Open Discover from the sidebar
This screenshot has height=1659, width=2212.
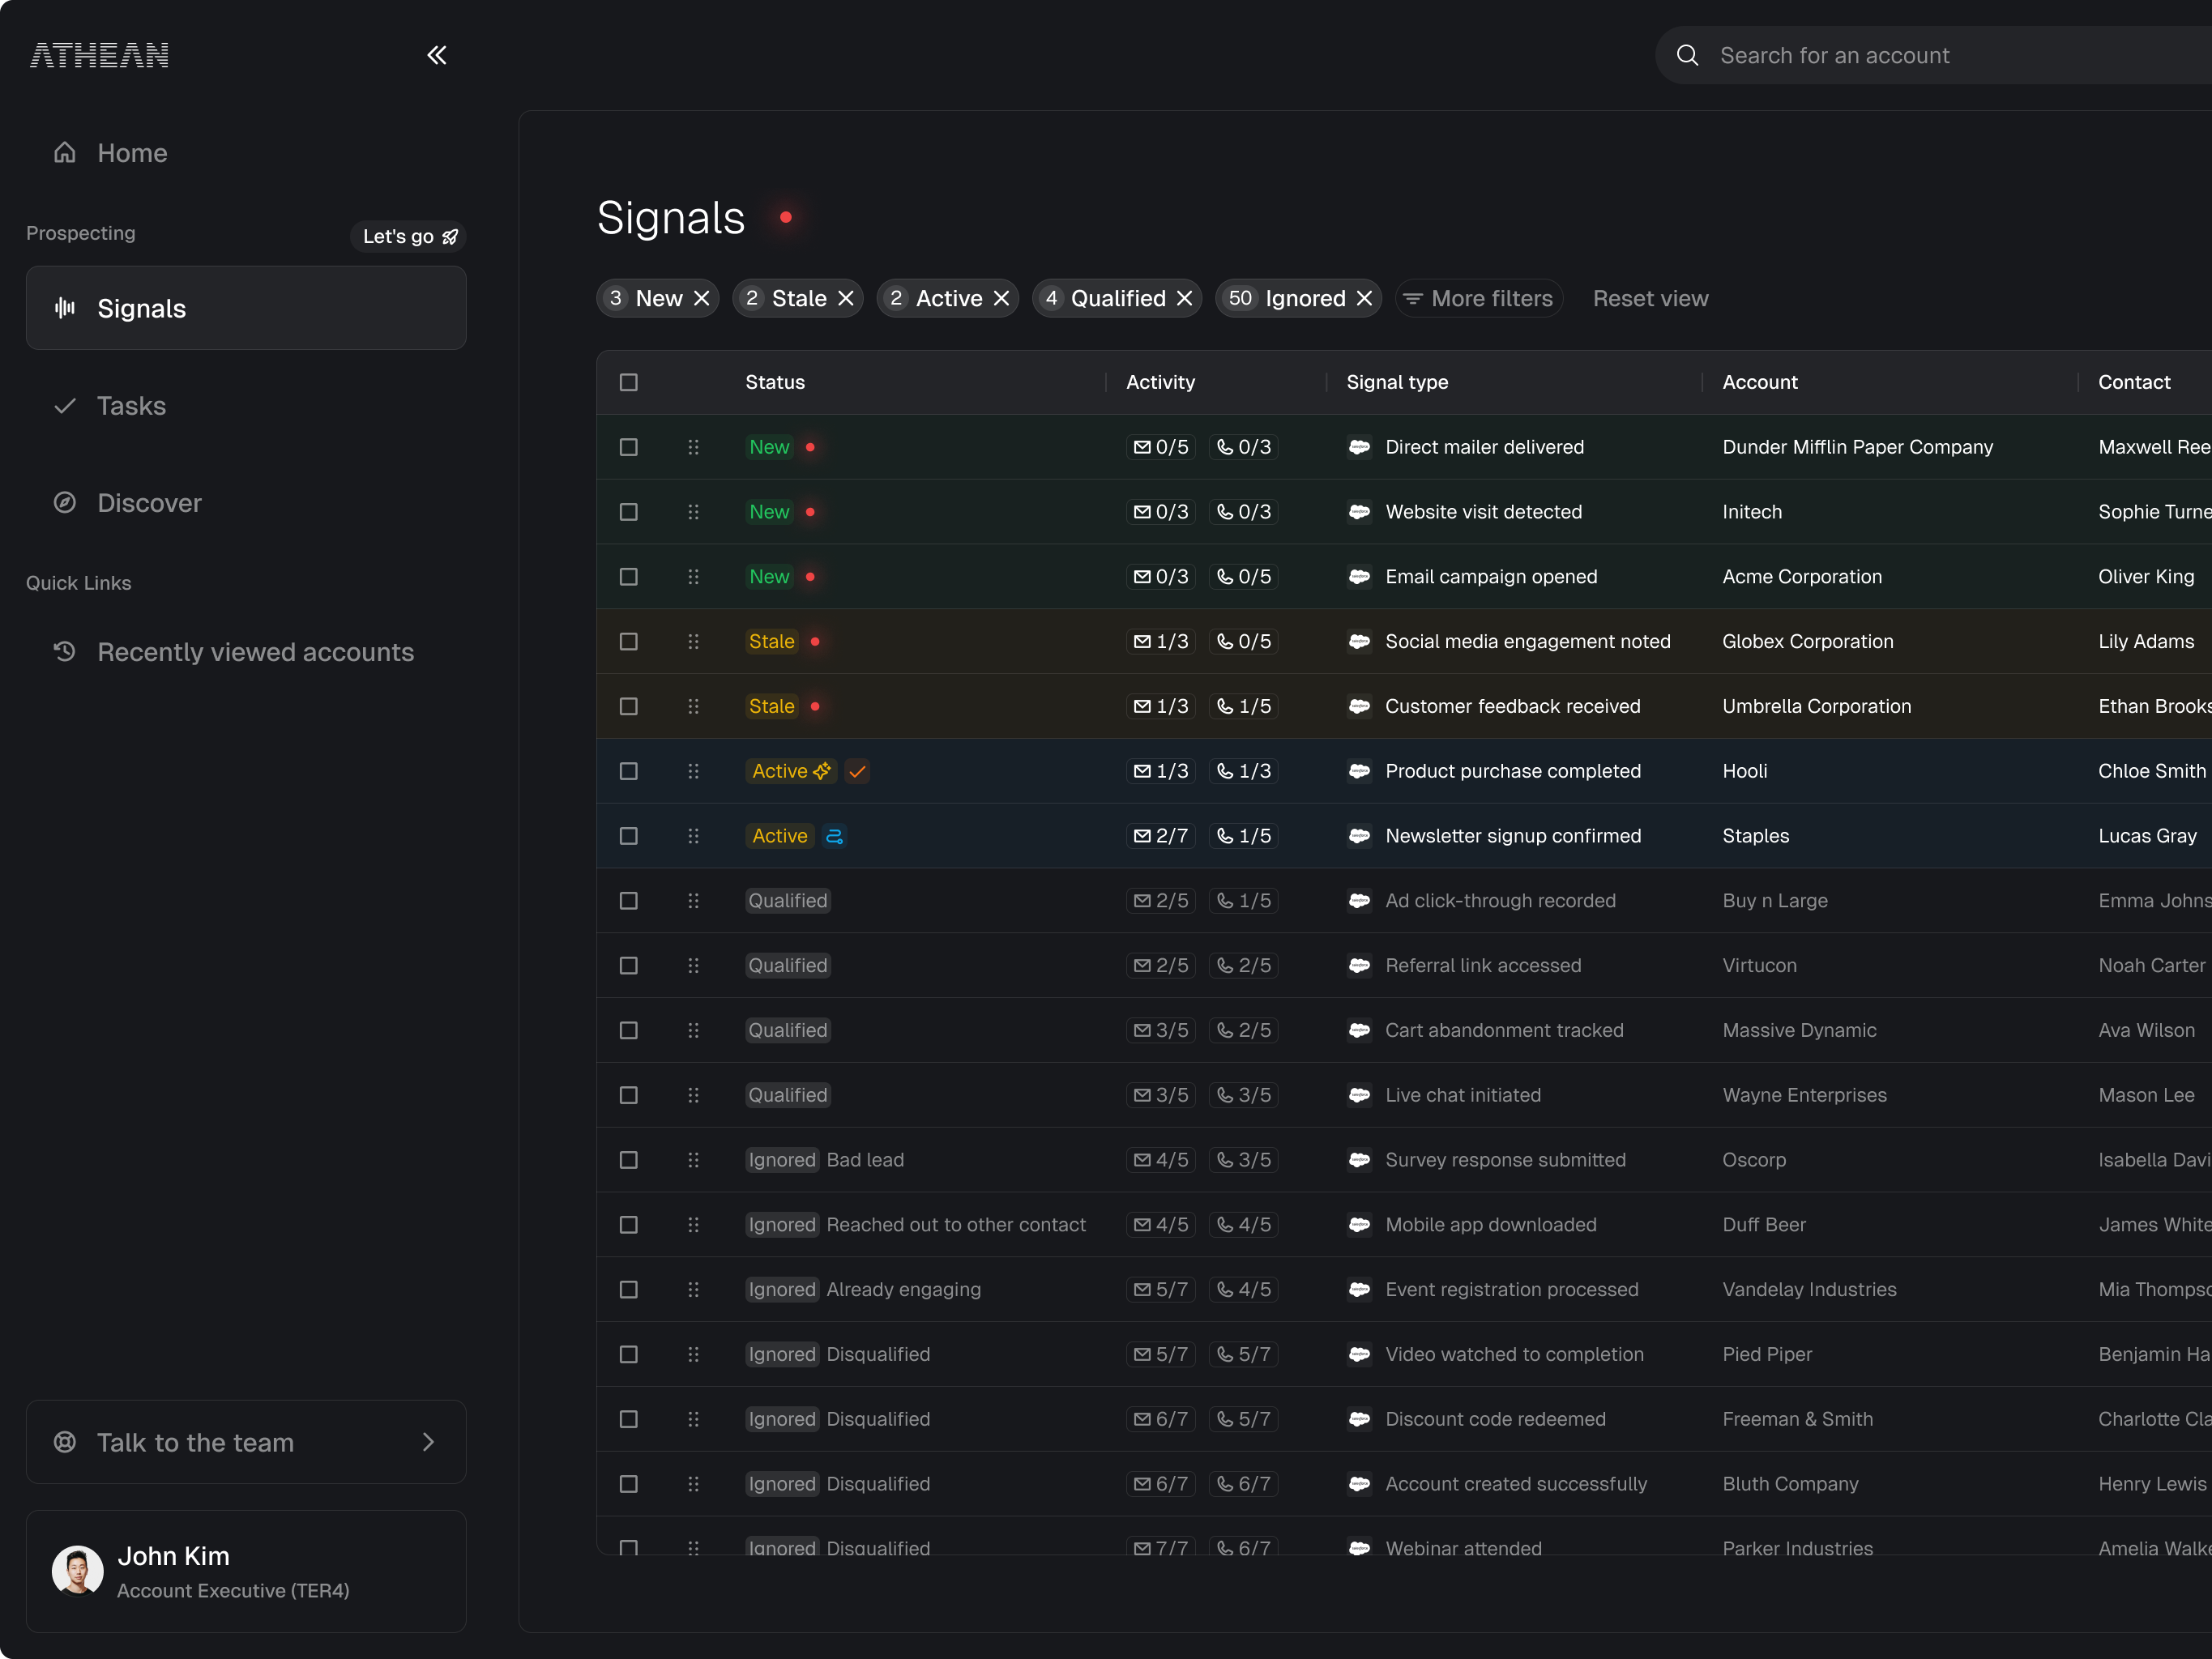(149, 503)
